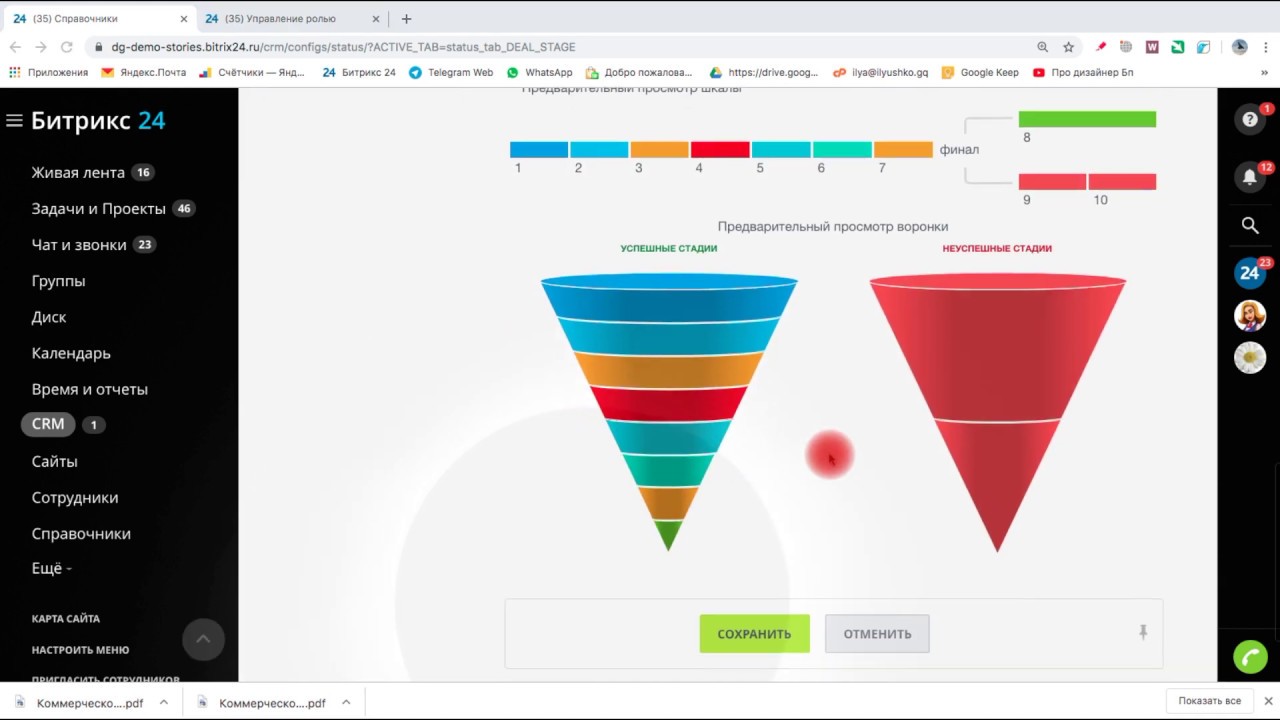This screenshot has height=720, width=1280.
Task: Click the СОХРАНИТЬ button
Action: [x=754, y=634]
